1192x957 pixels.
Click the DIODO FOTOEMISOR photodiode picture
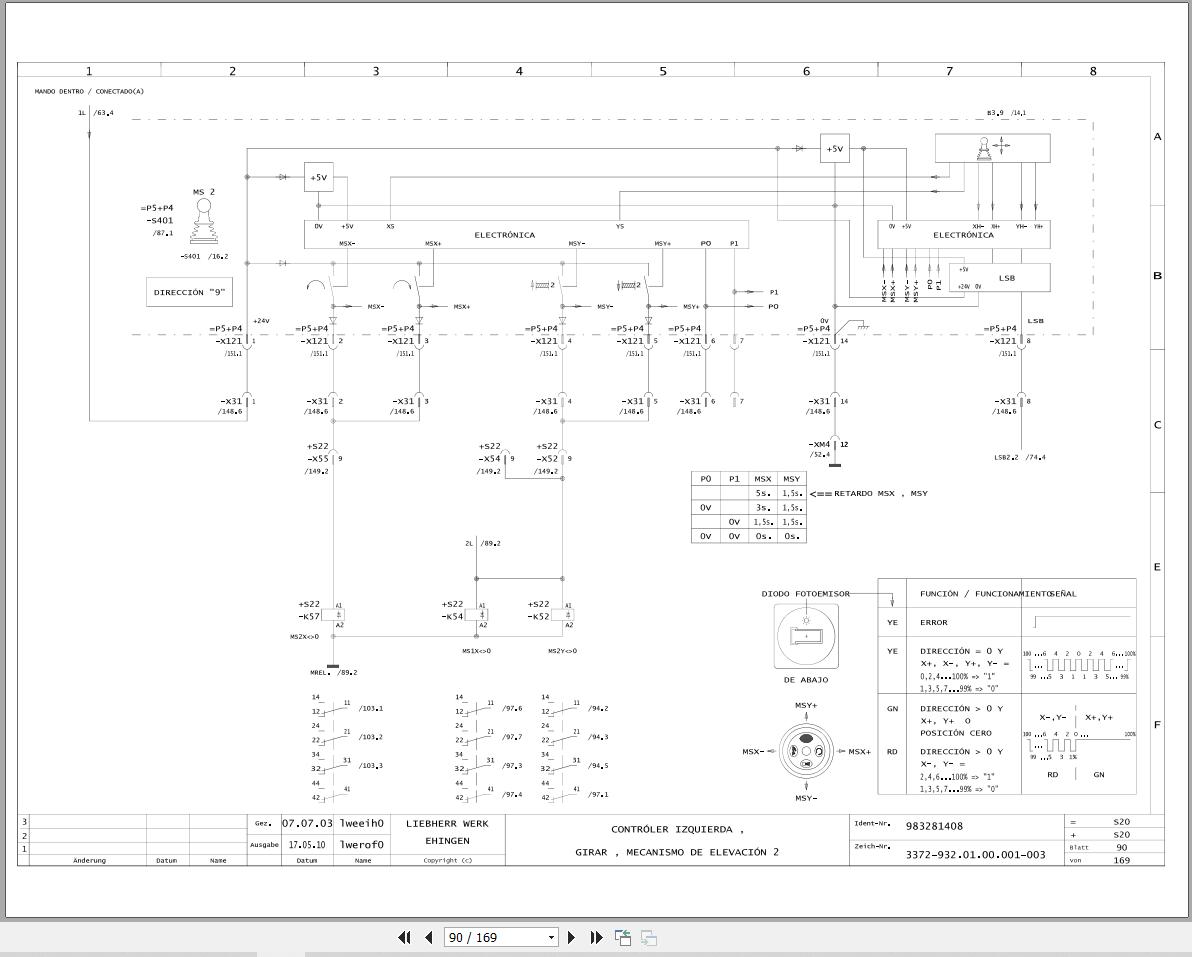click(x=806, y=636)
